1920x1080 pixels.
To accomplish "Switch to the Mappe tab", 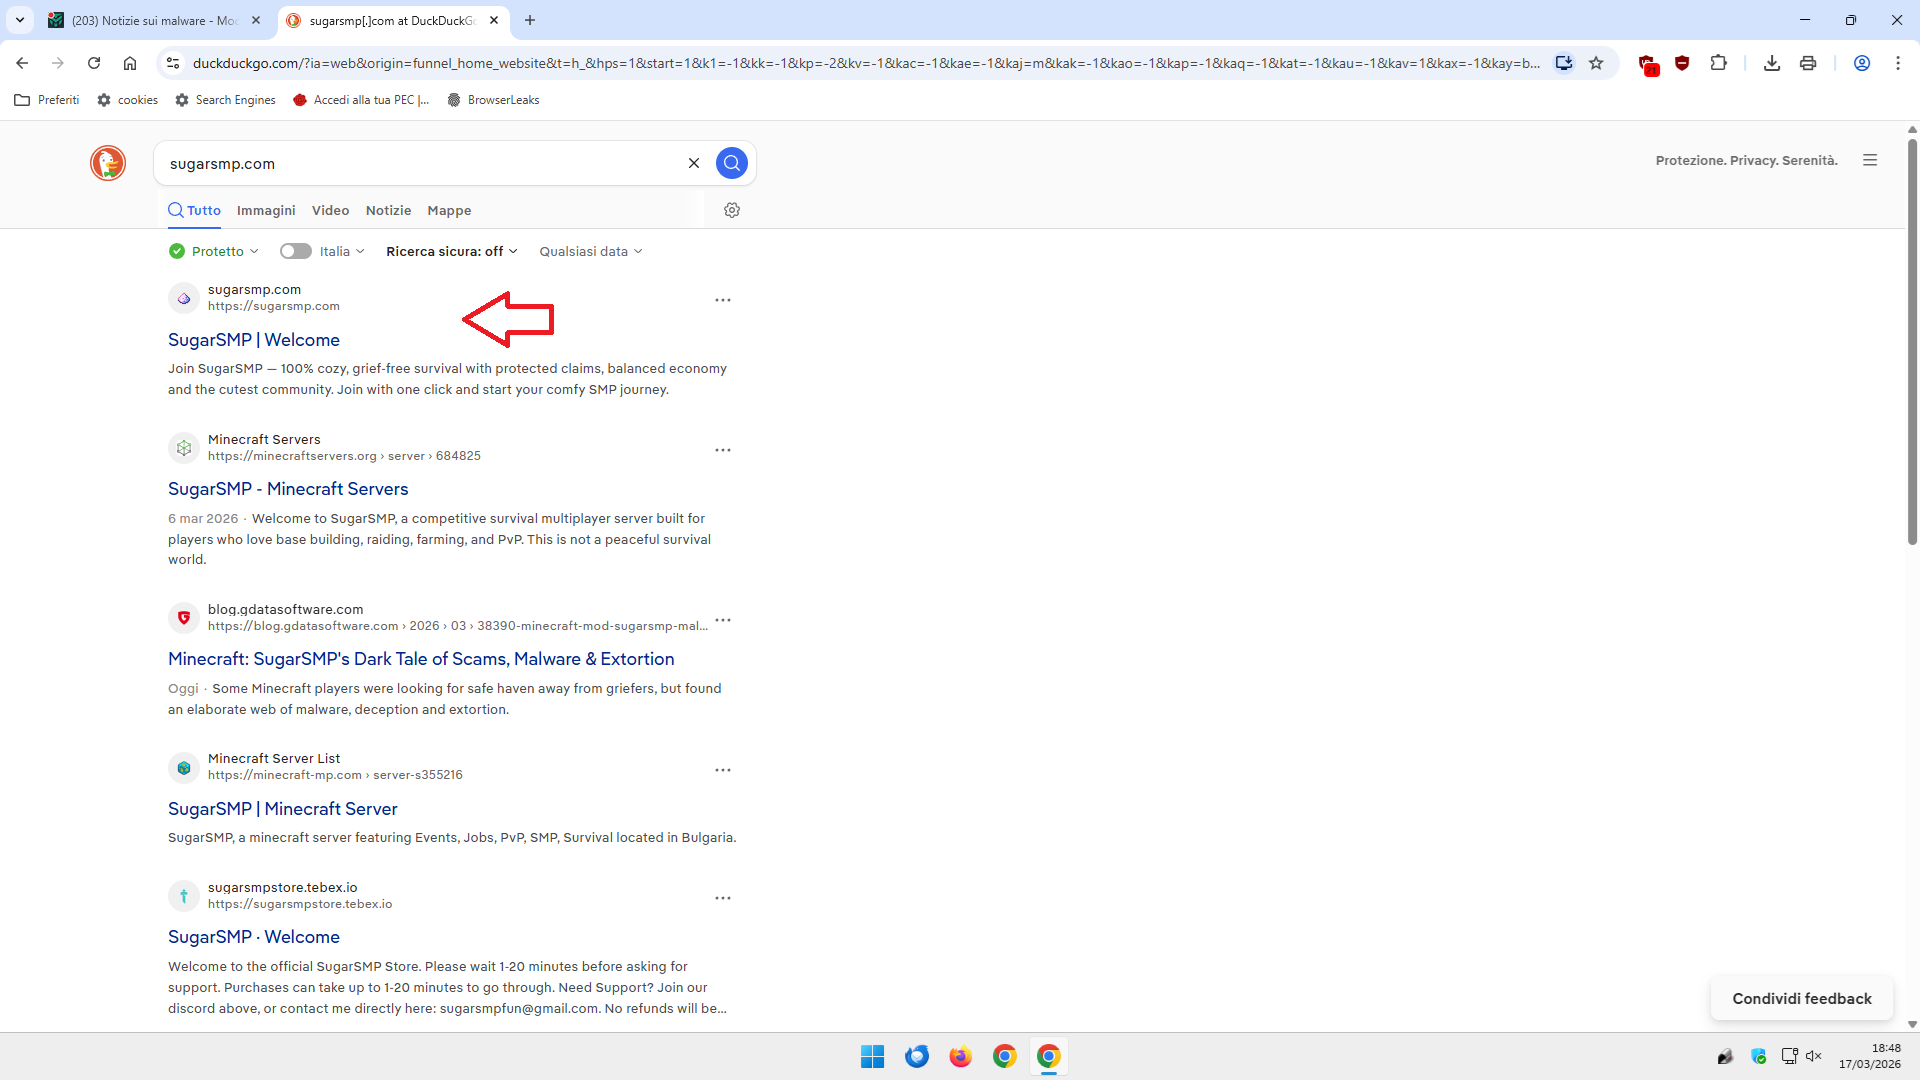I will point(449,210).
